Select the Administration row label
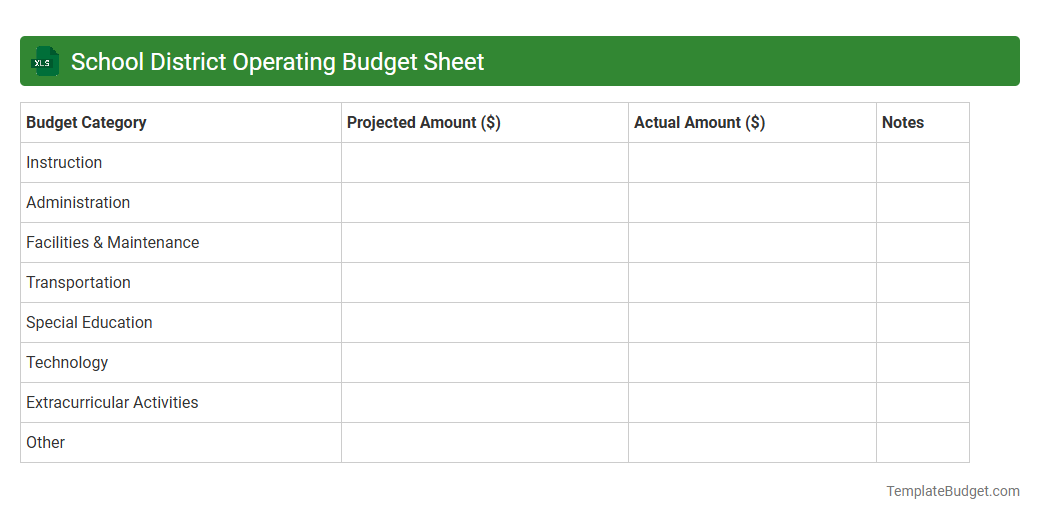Image resolution: width=1040 pixels, height=520 pixels. point(78,202)
